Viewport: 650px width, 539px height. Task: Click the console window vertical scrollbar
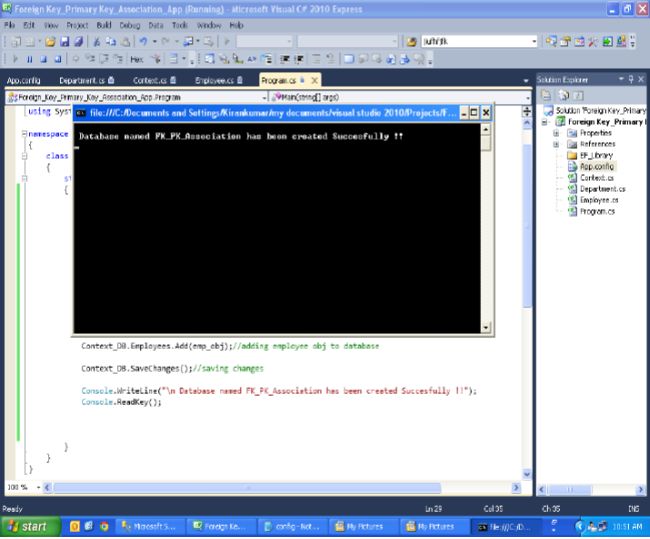(487, 230)
